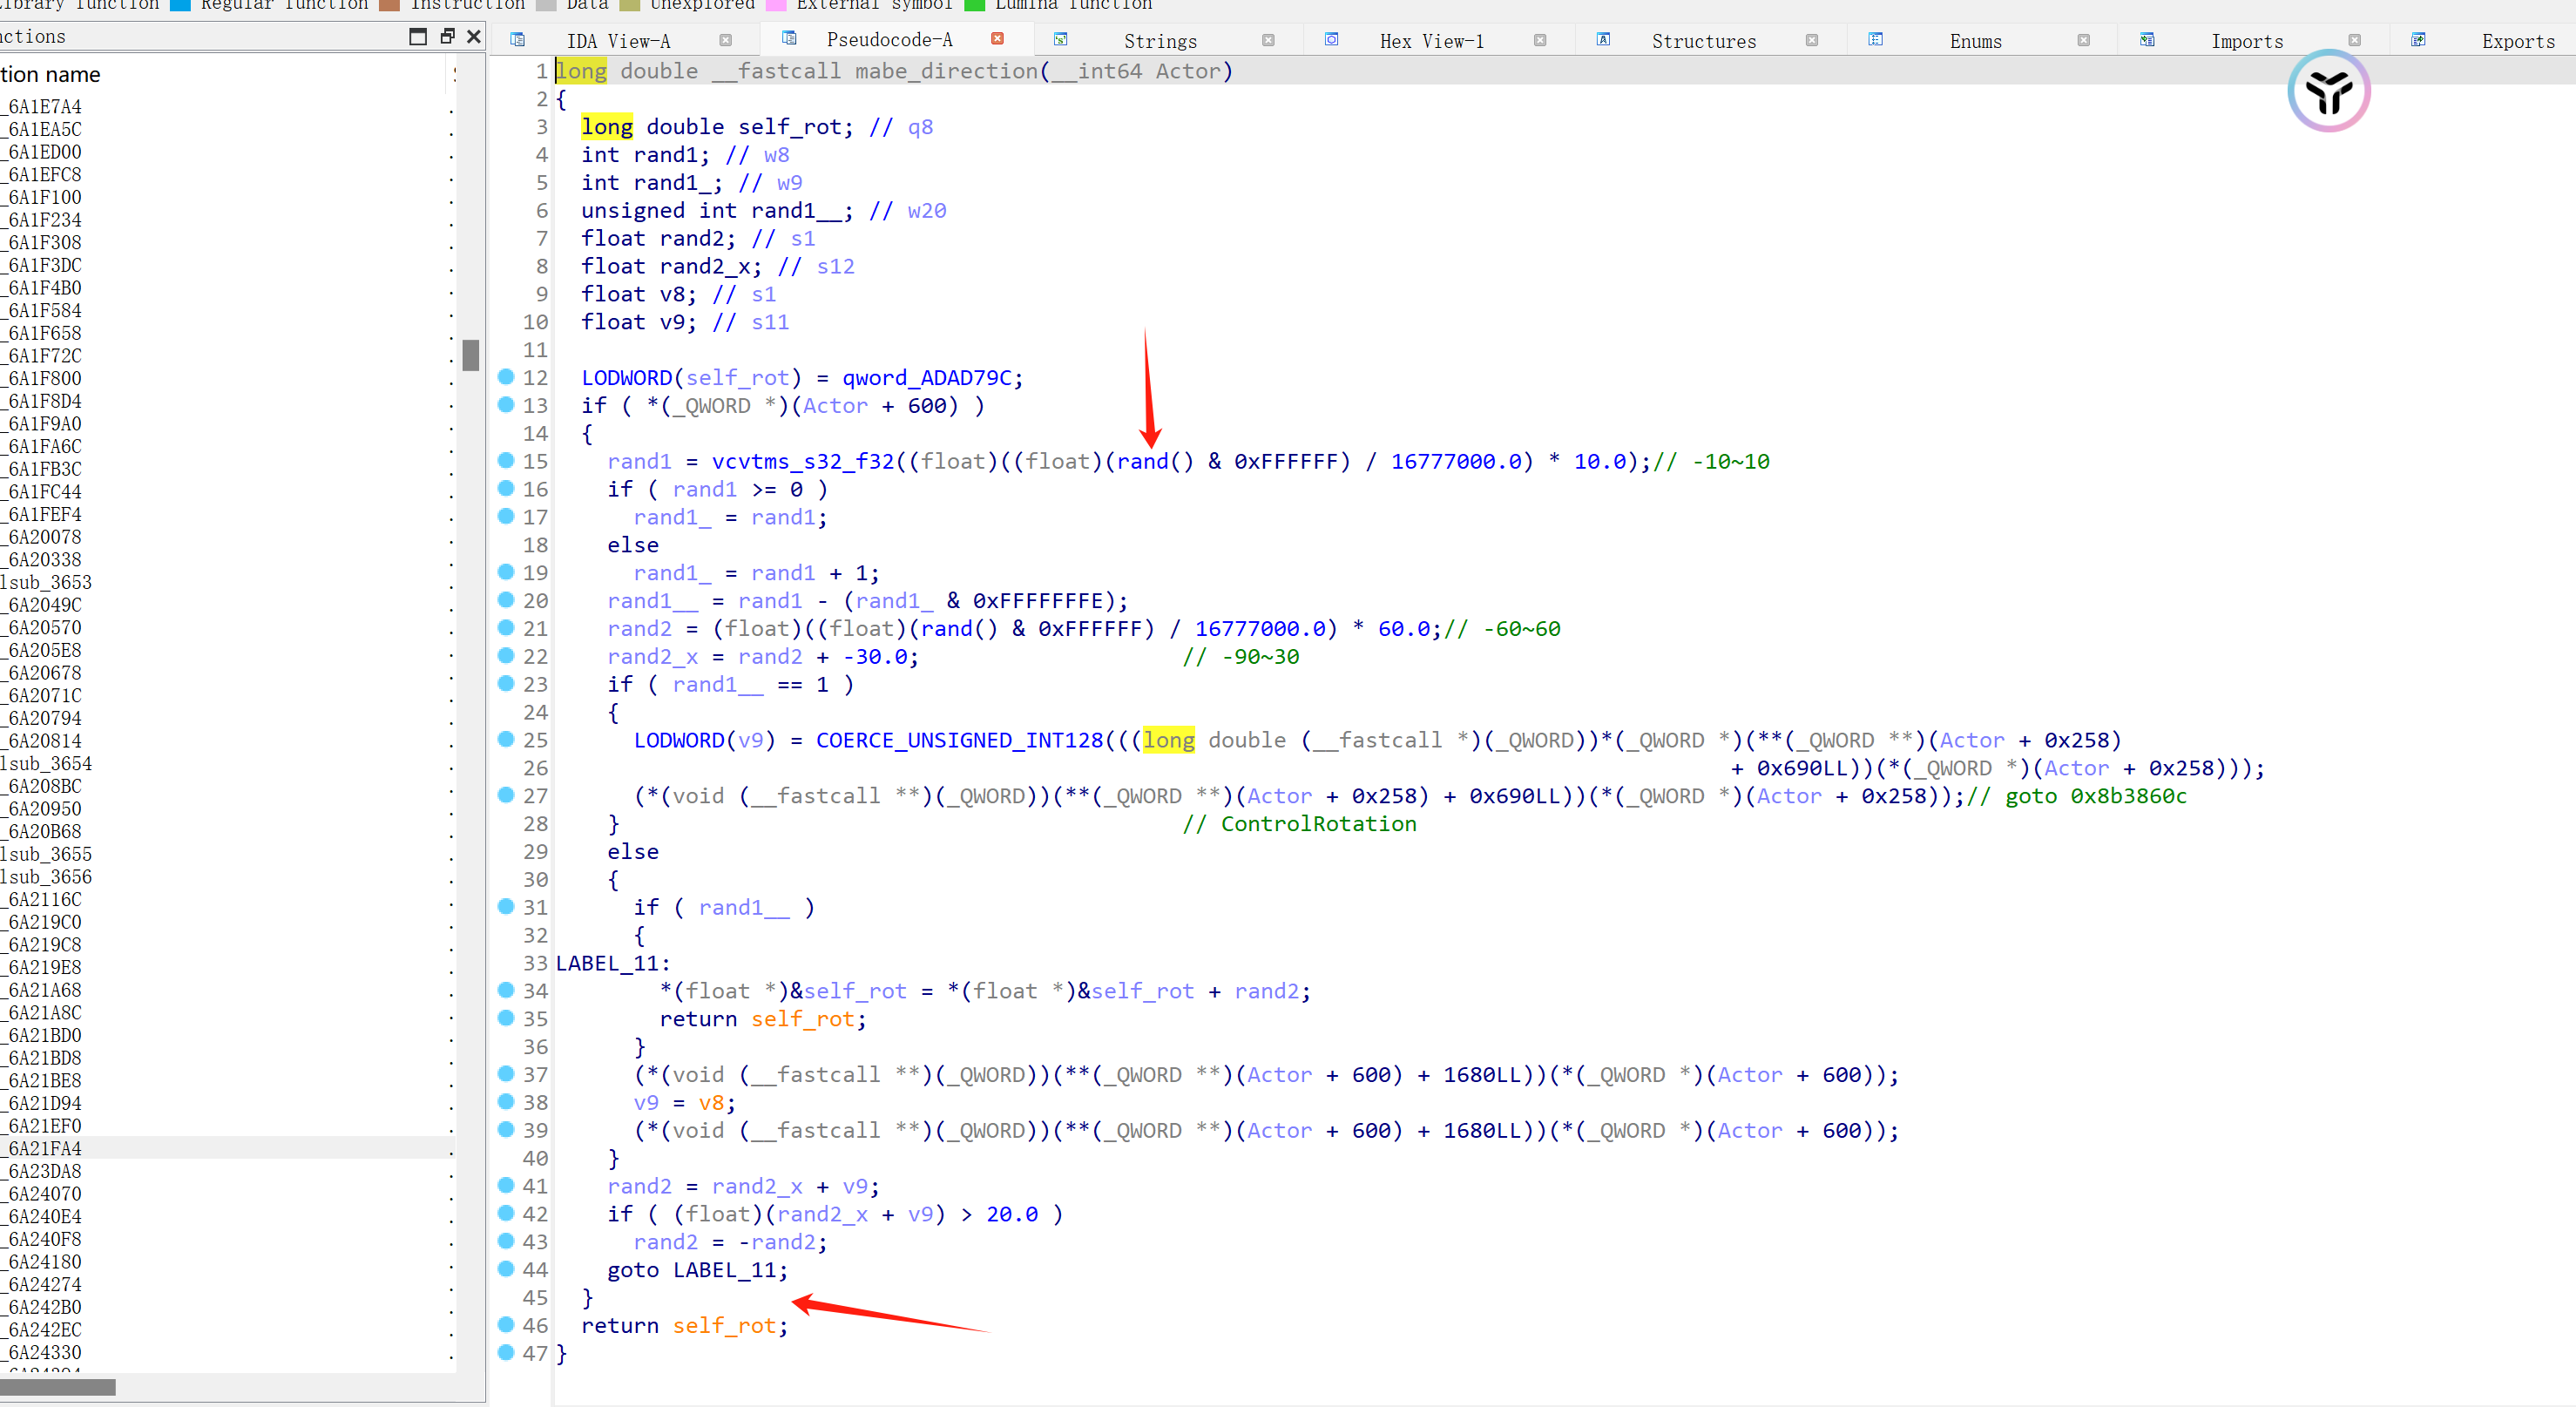Screen dimensions: 2576x1407
Task: Switch to the Hex View-1 tab
Action: point(1431,41)
